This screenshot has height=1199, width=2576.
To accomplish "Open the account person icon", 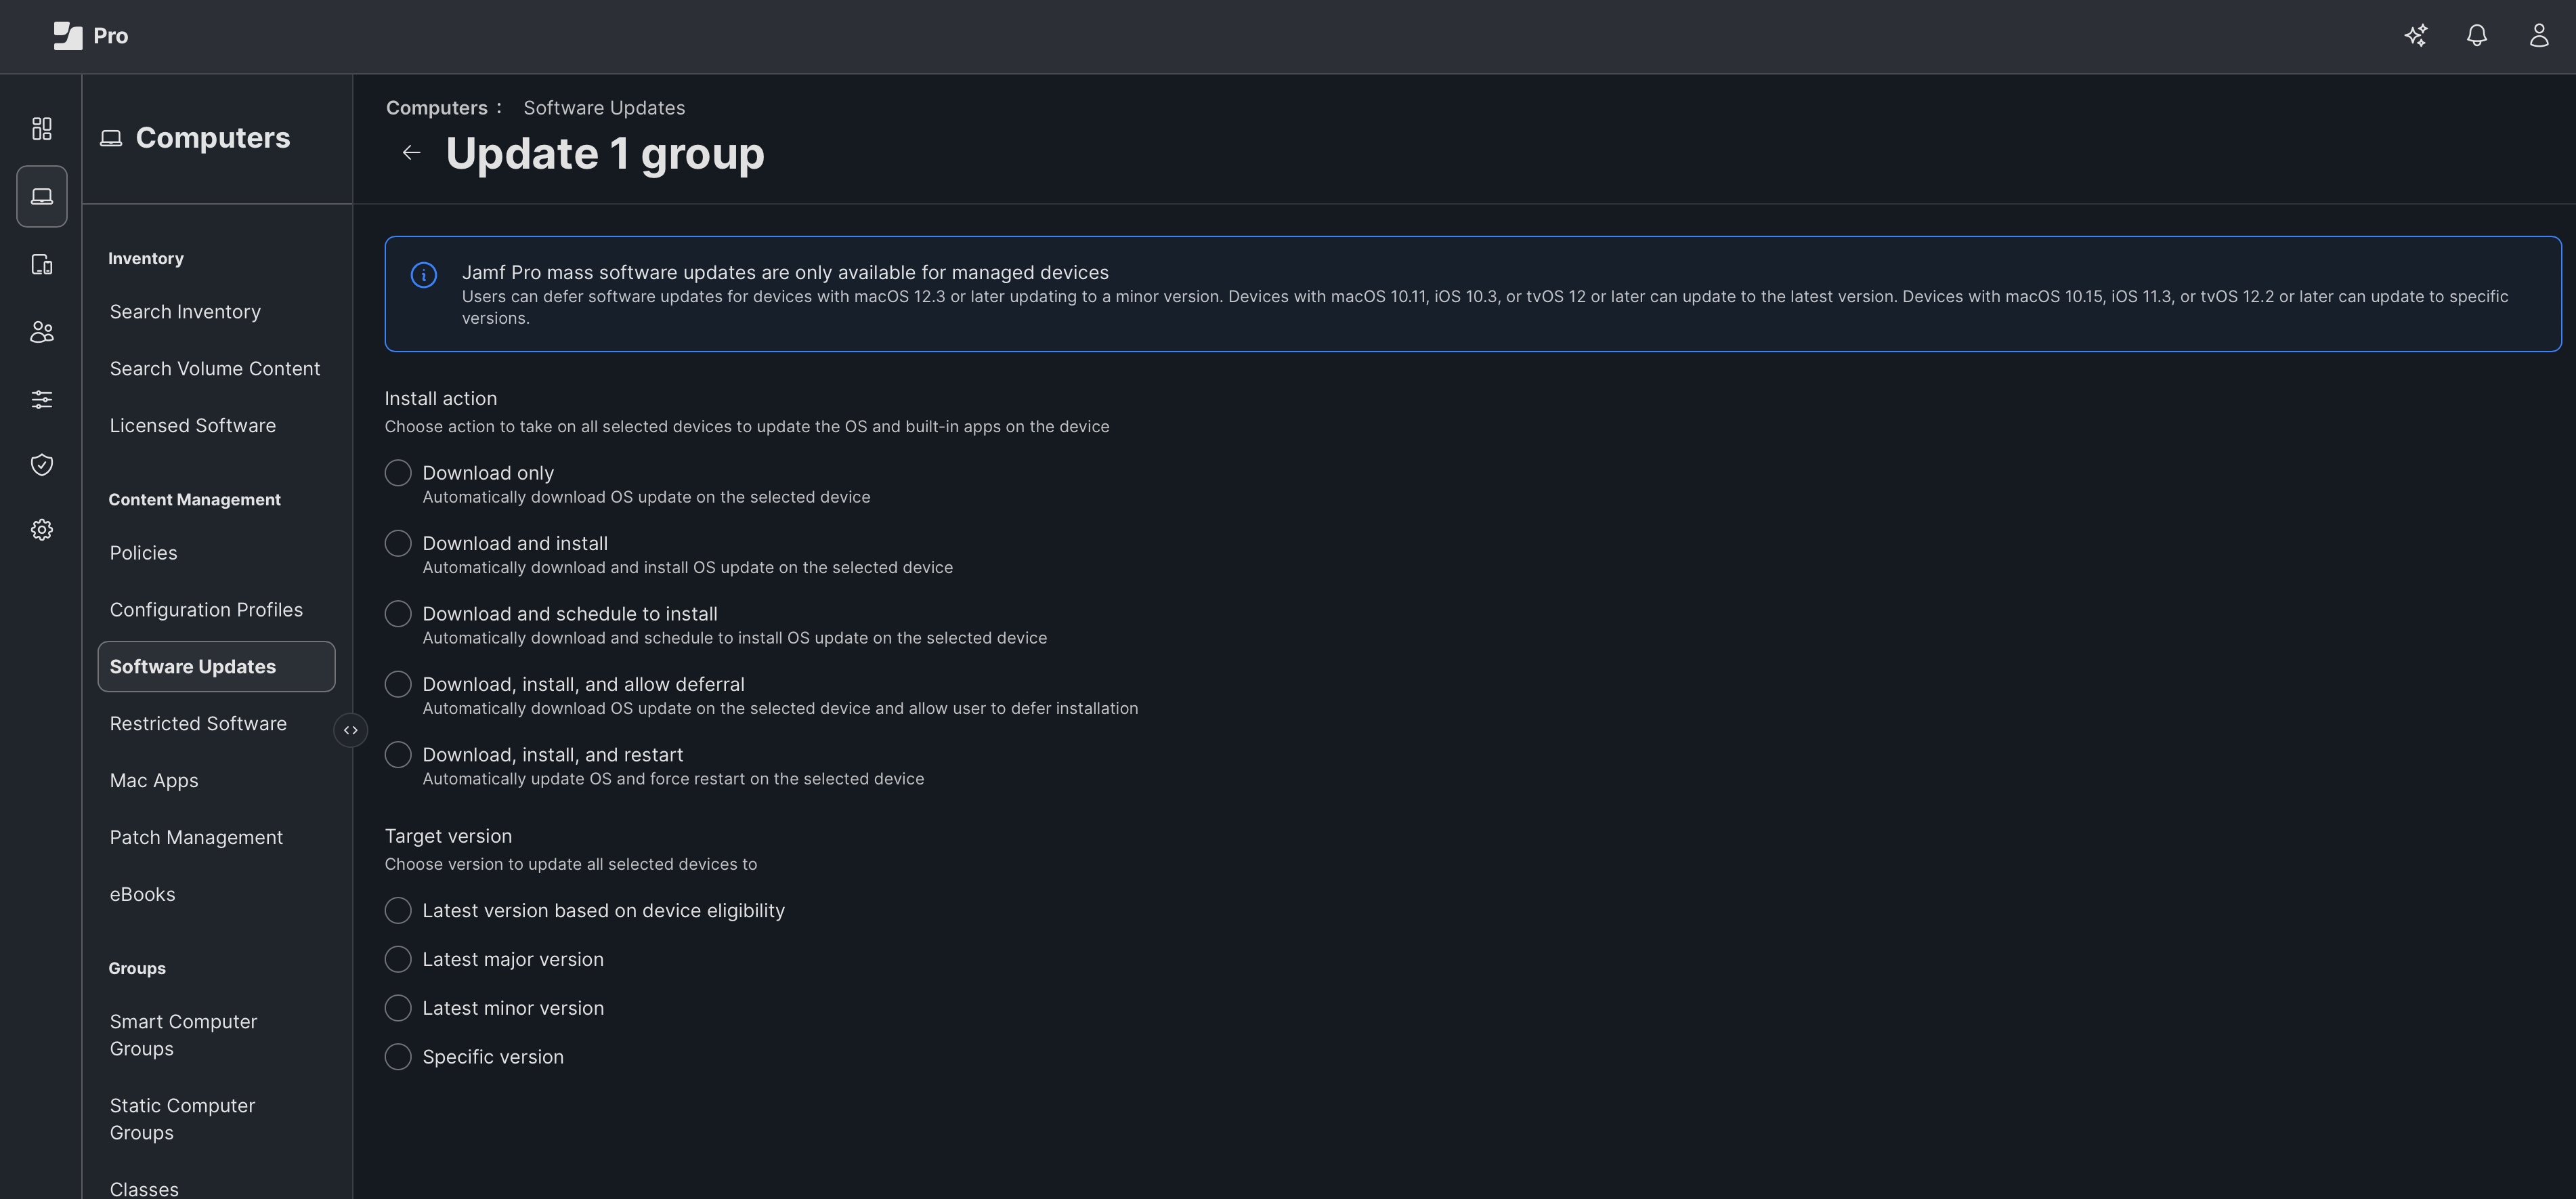I will [x=2539, y=35].
